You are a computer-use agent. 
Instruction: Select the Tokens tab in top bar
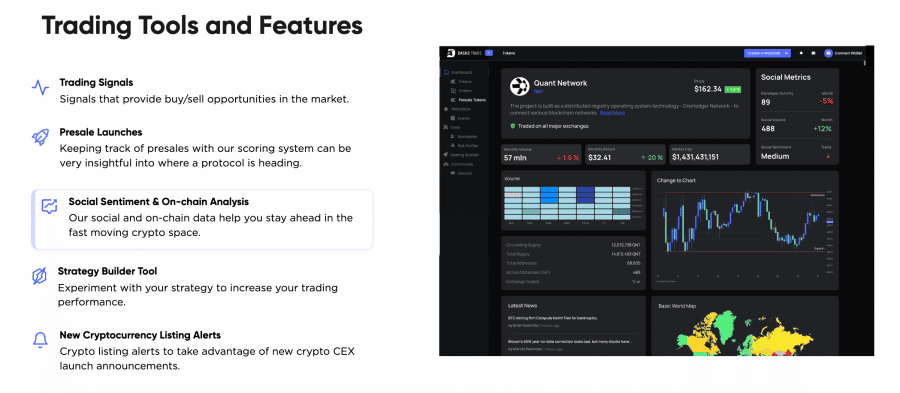click(509, 53)
